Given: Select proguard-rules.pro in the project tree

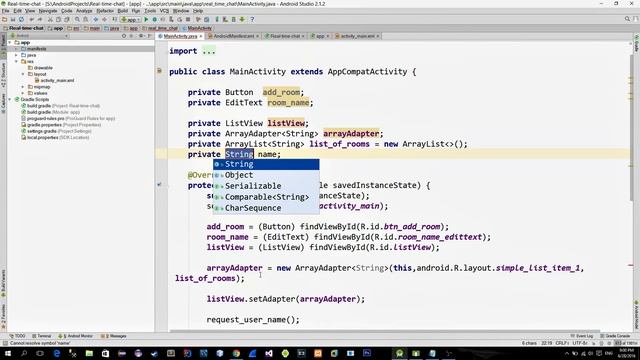Looking at the screenshot, I should 68,118.
